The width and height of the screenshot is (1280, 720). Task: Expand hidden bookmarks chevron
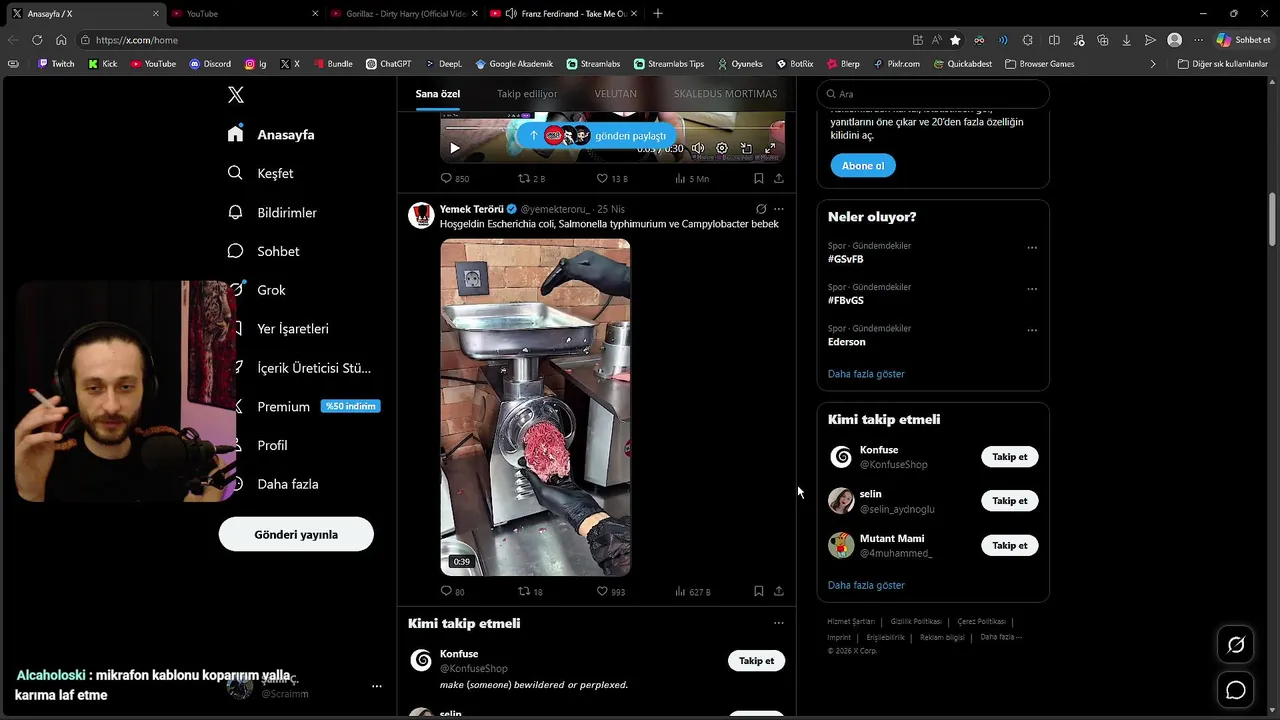(1153, 64)
